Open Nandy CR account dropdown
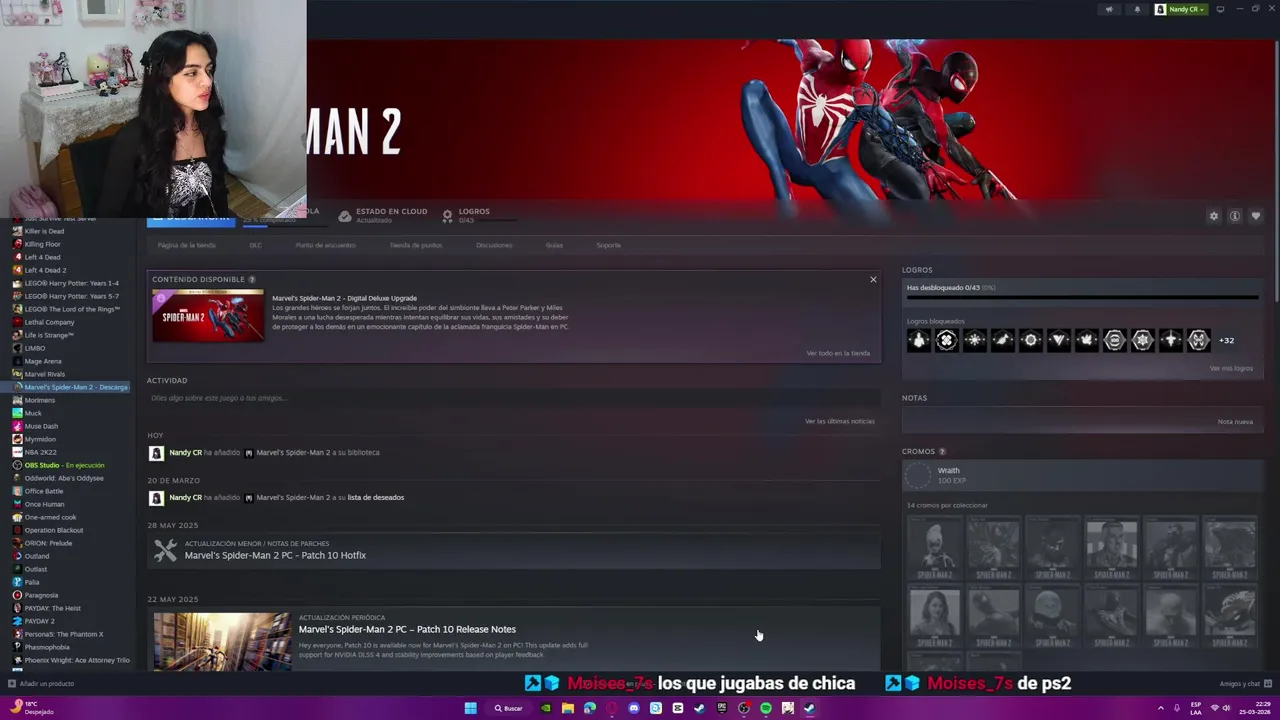 (x=1181, y=9)
